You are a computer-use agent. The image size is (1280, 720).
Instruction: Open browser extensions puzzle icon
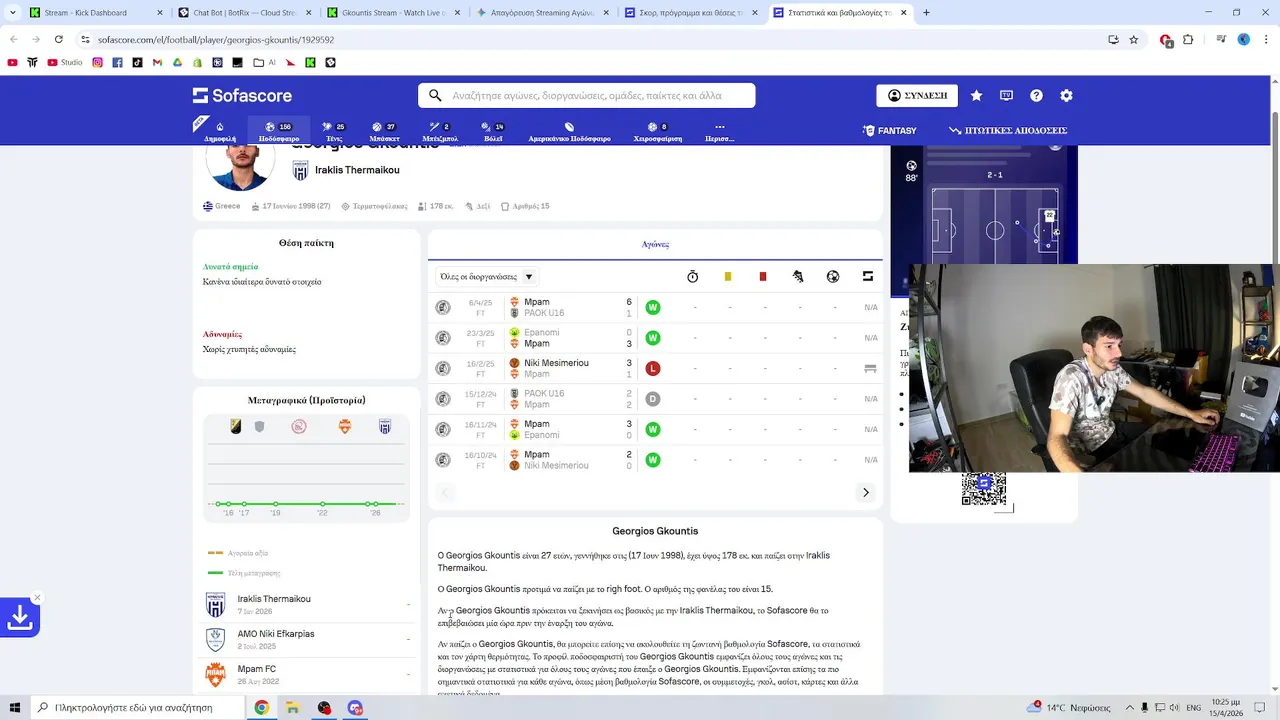pos(1188,40)
